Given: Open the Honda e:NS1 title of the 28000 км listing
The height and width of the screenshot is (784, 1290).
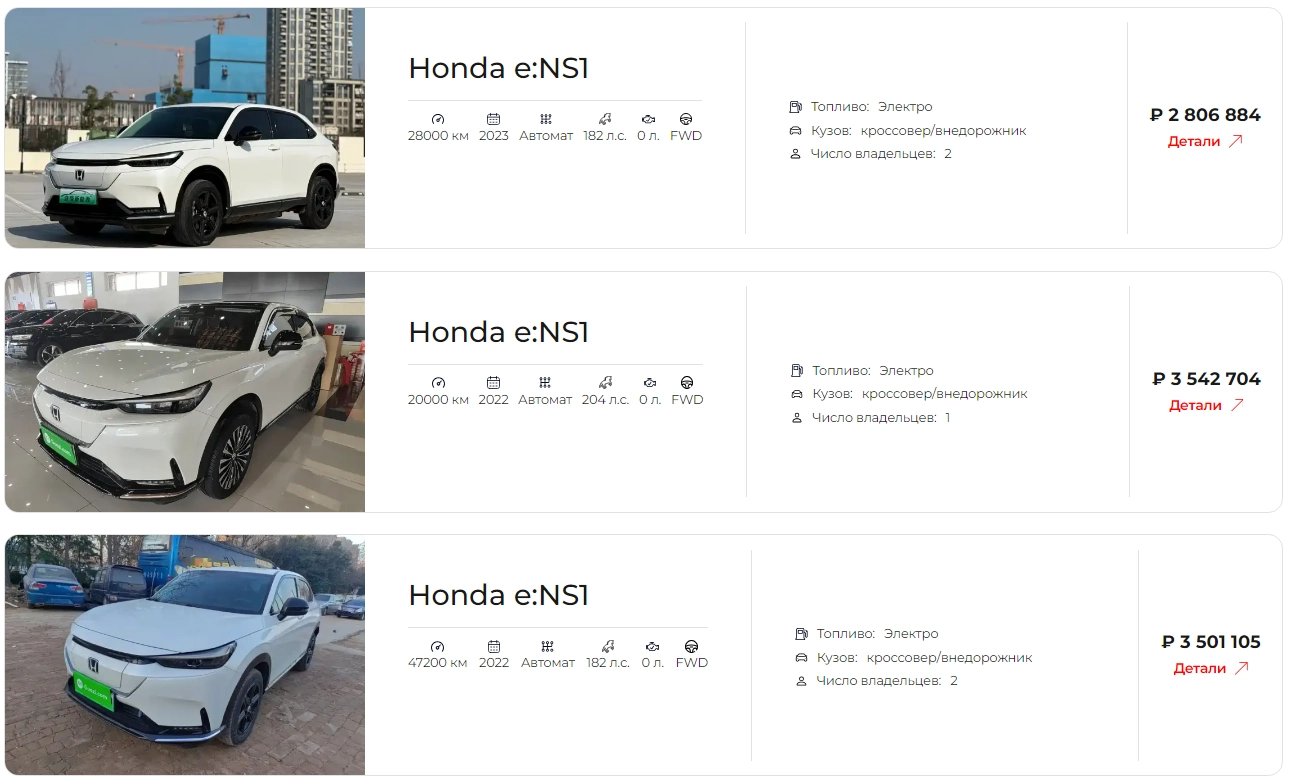Looking at the screenshot, I should coord(498,68).
